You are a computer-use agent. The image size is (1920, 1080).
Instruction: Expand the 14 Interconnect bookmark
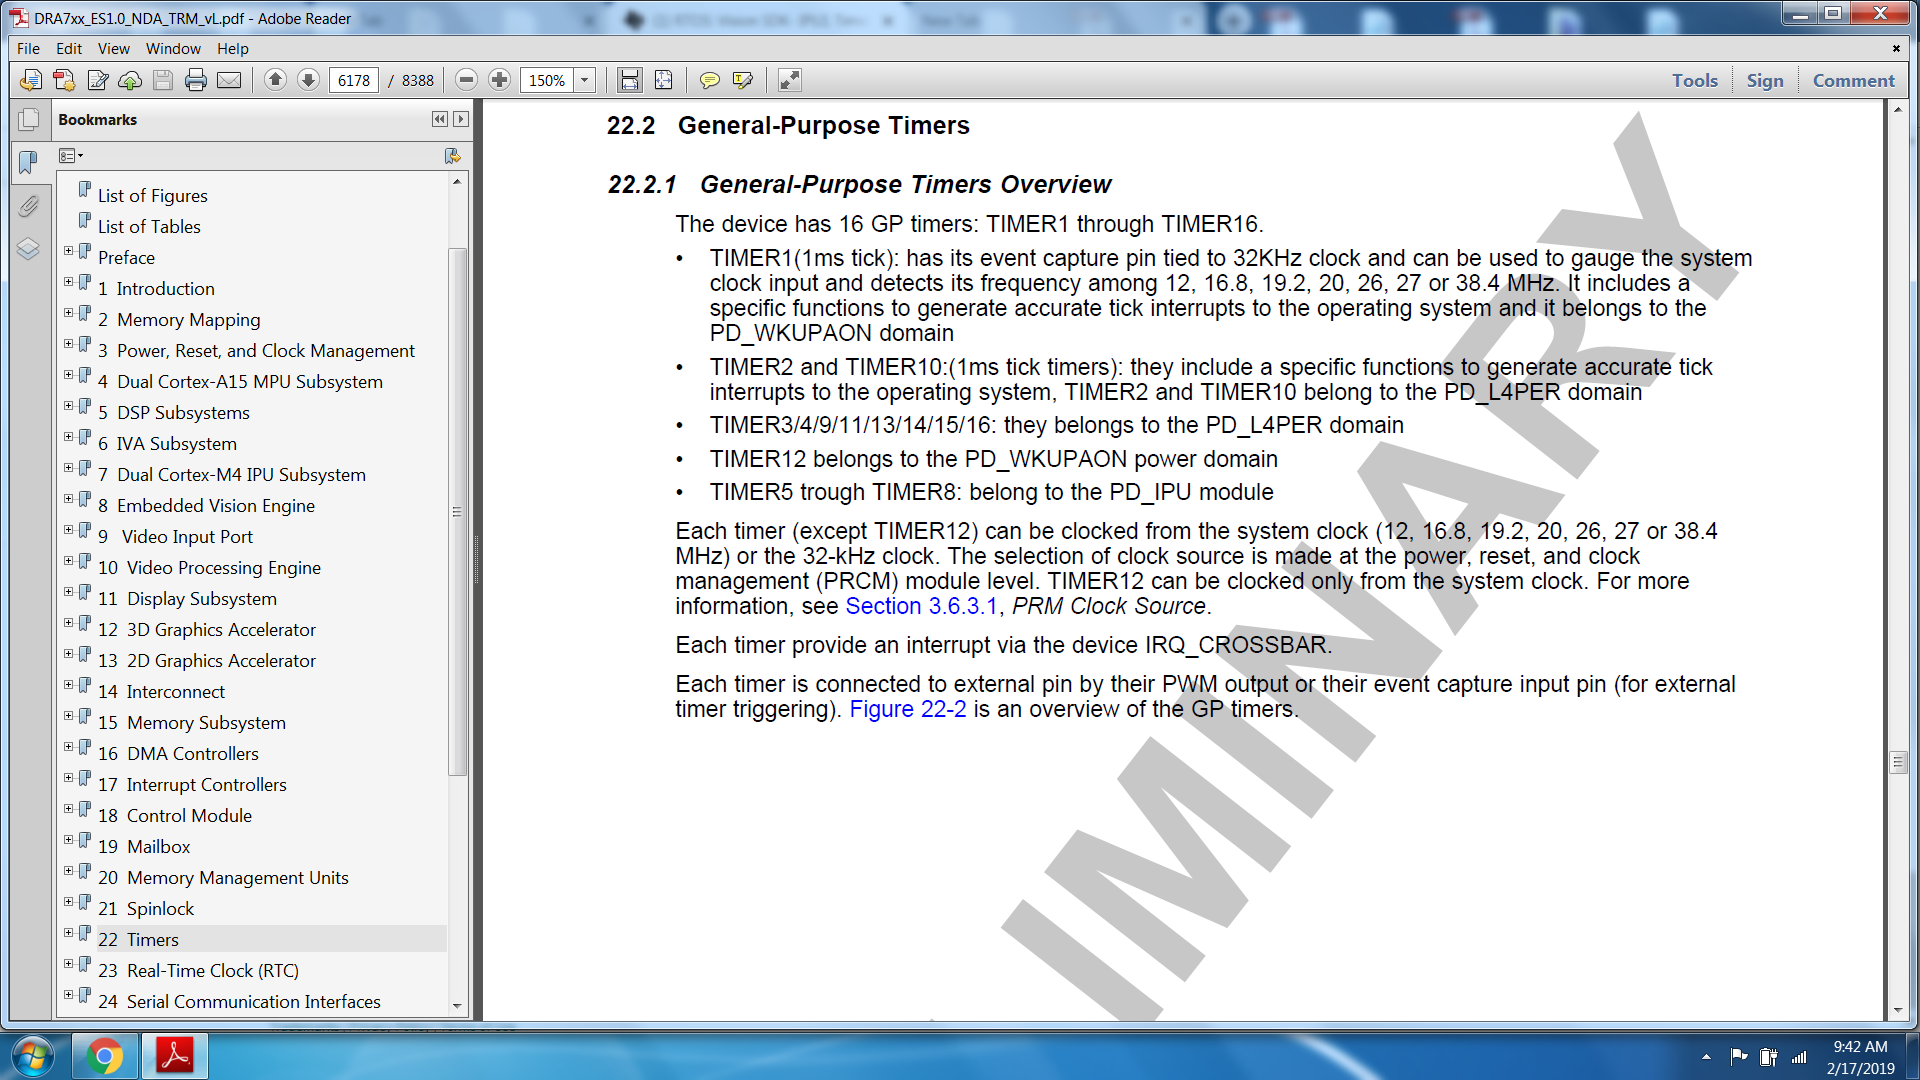pos(69,686)
